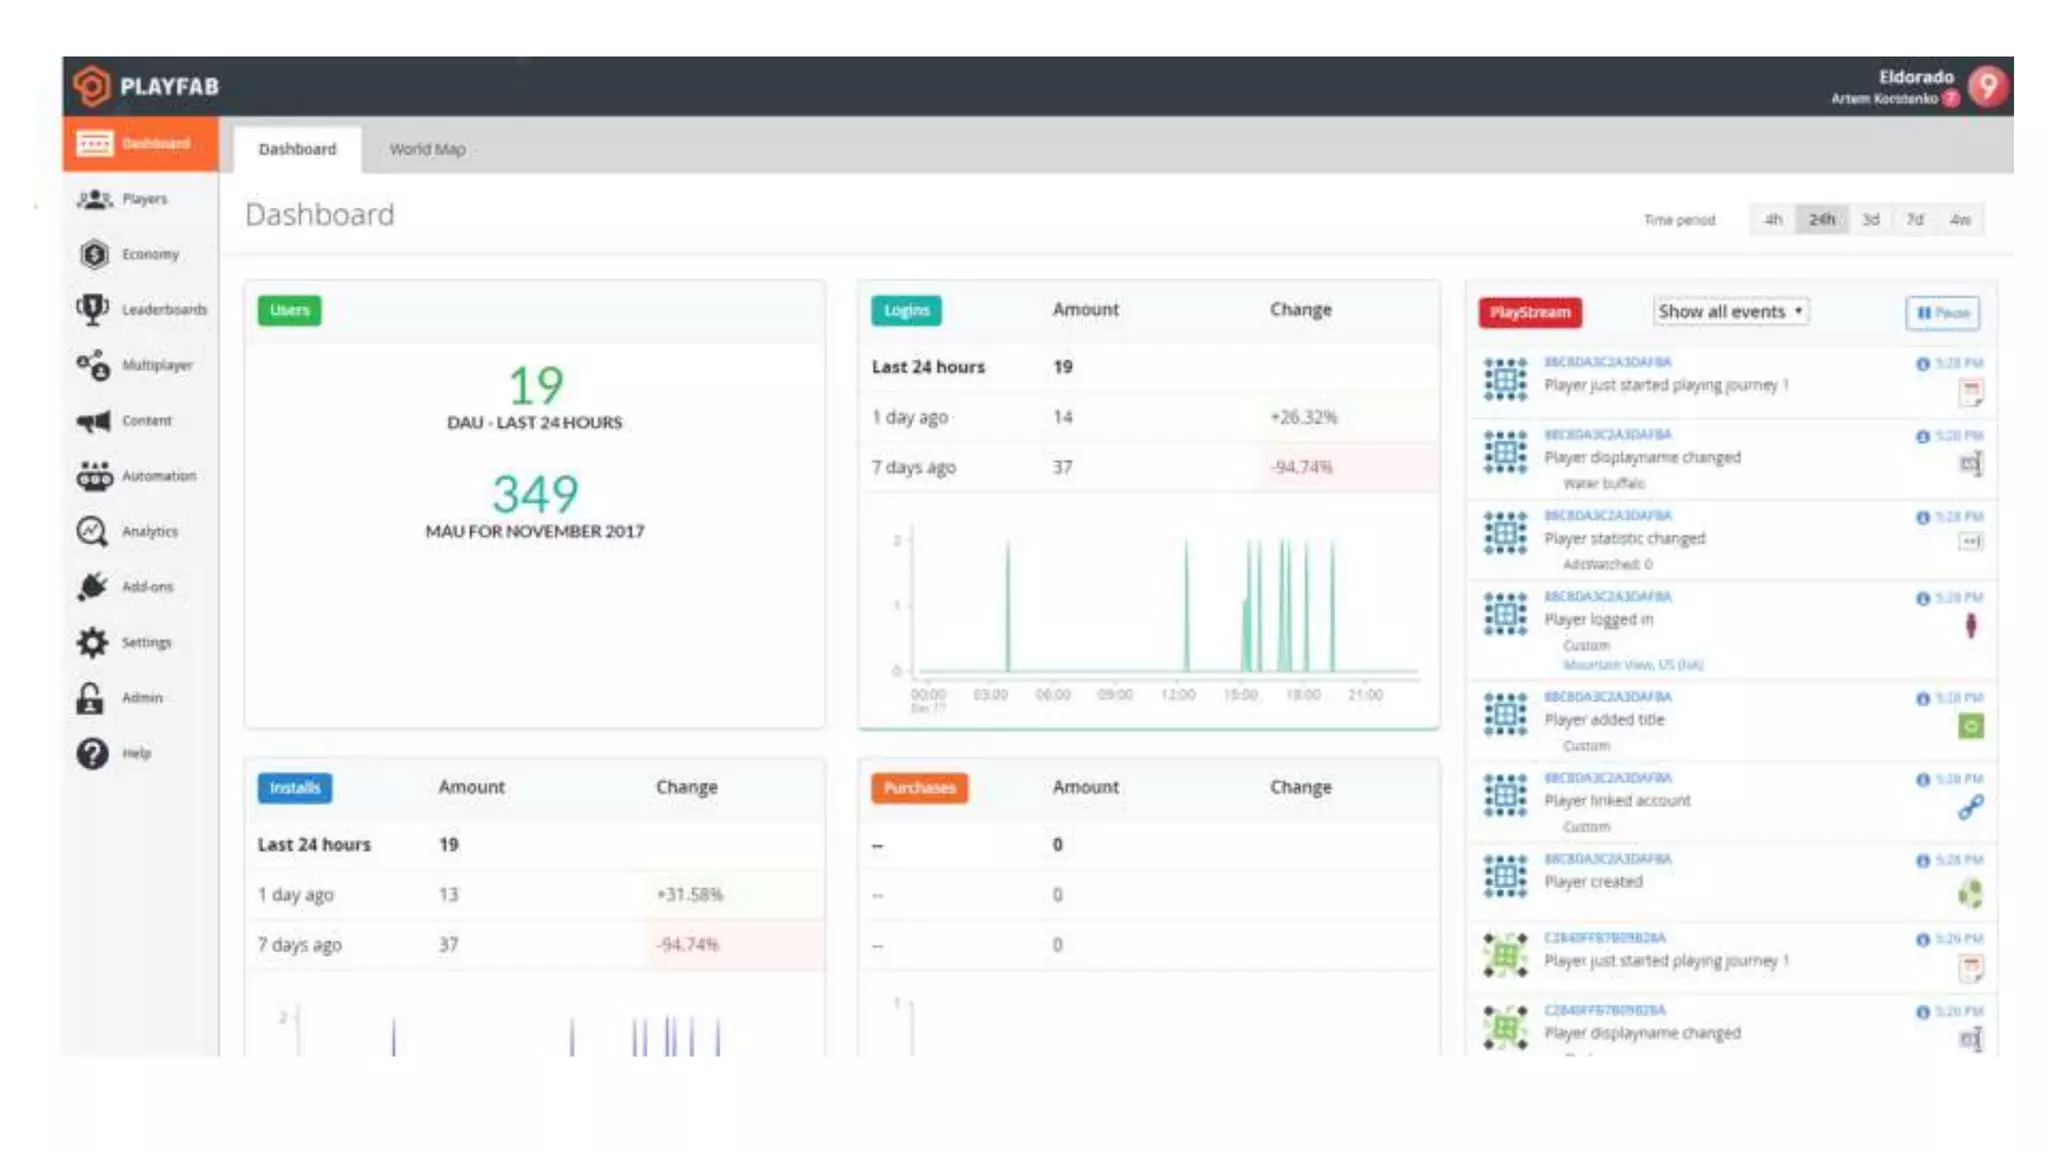Open Content megaphone icon
The width and height of the screenshot is (2048, 1152).
94,421
